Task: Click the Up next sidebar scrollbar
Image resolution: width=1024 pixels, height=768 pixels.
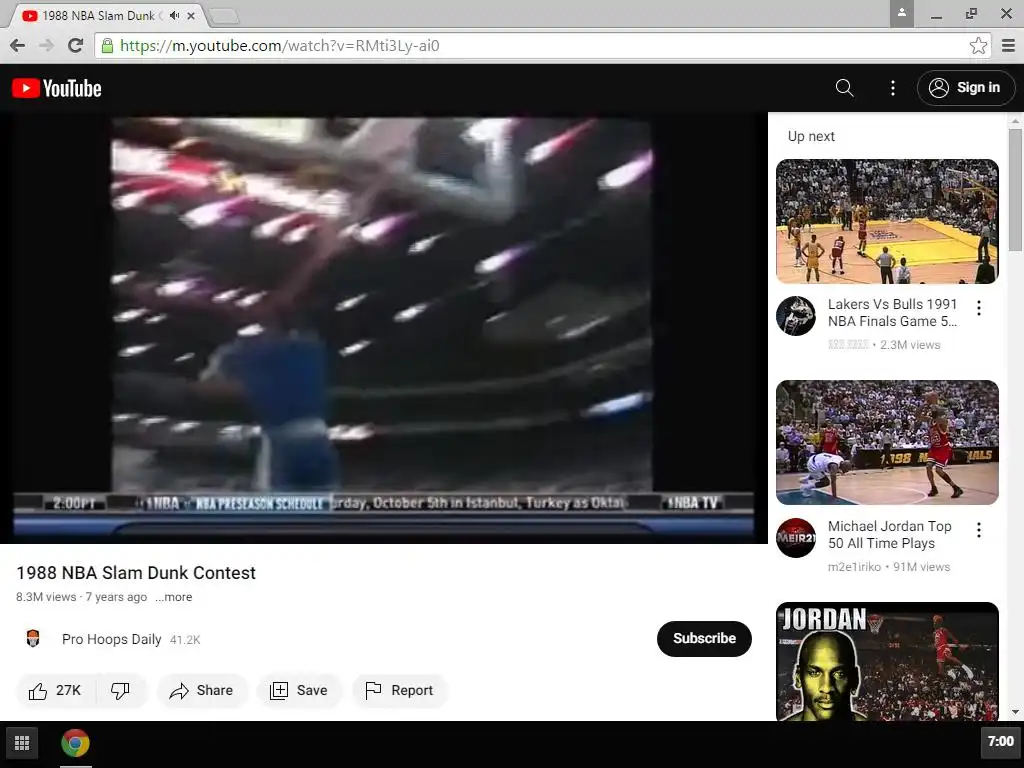Action: click(1014, 189)
